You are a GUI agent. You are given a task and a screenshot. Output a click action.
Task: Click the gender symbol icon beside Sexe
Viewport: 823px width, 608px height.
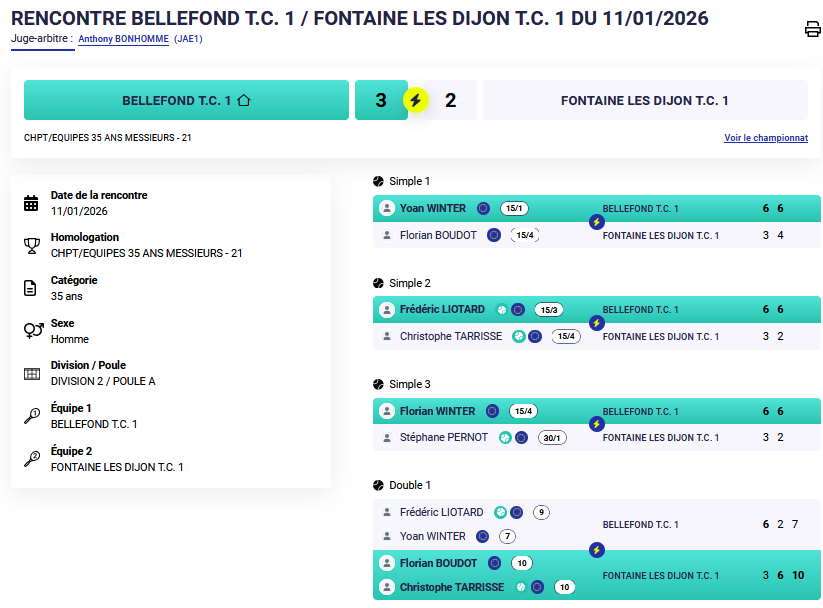32,331
